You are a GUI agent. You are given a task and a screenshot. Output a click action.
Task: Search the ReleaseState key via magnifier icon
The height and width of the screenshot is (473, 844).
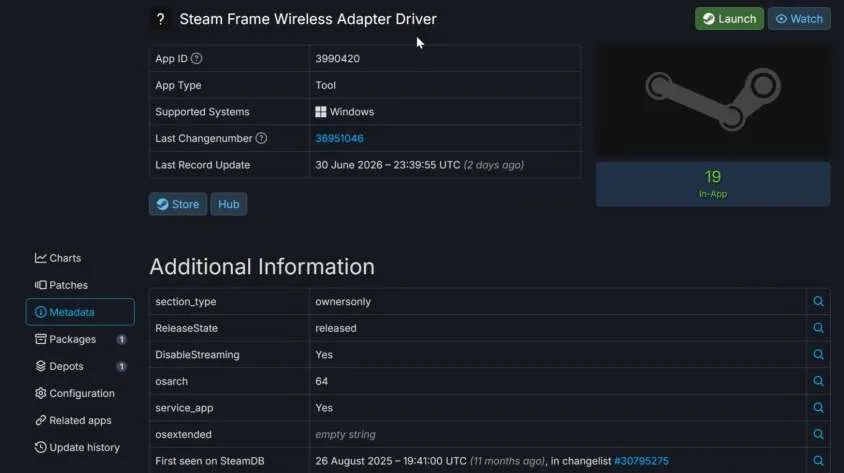click(818, 328)
